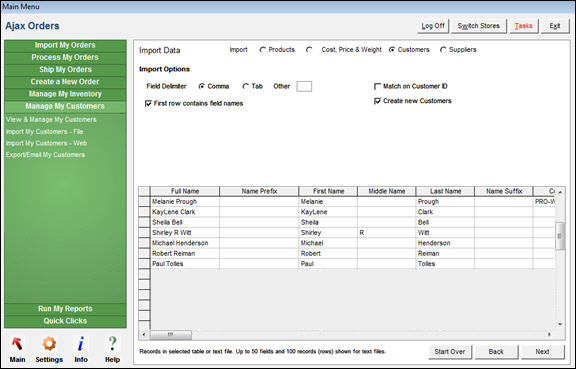576x369 pixels.
Task: Select the KayLene Clark full name cell
Action: pos(185,212)
